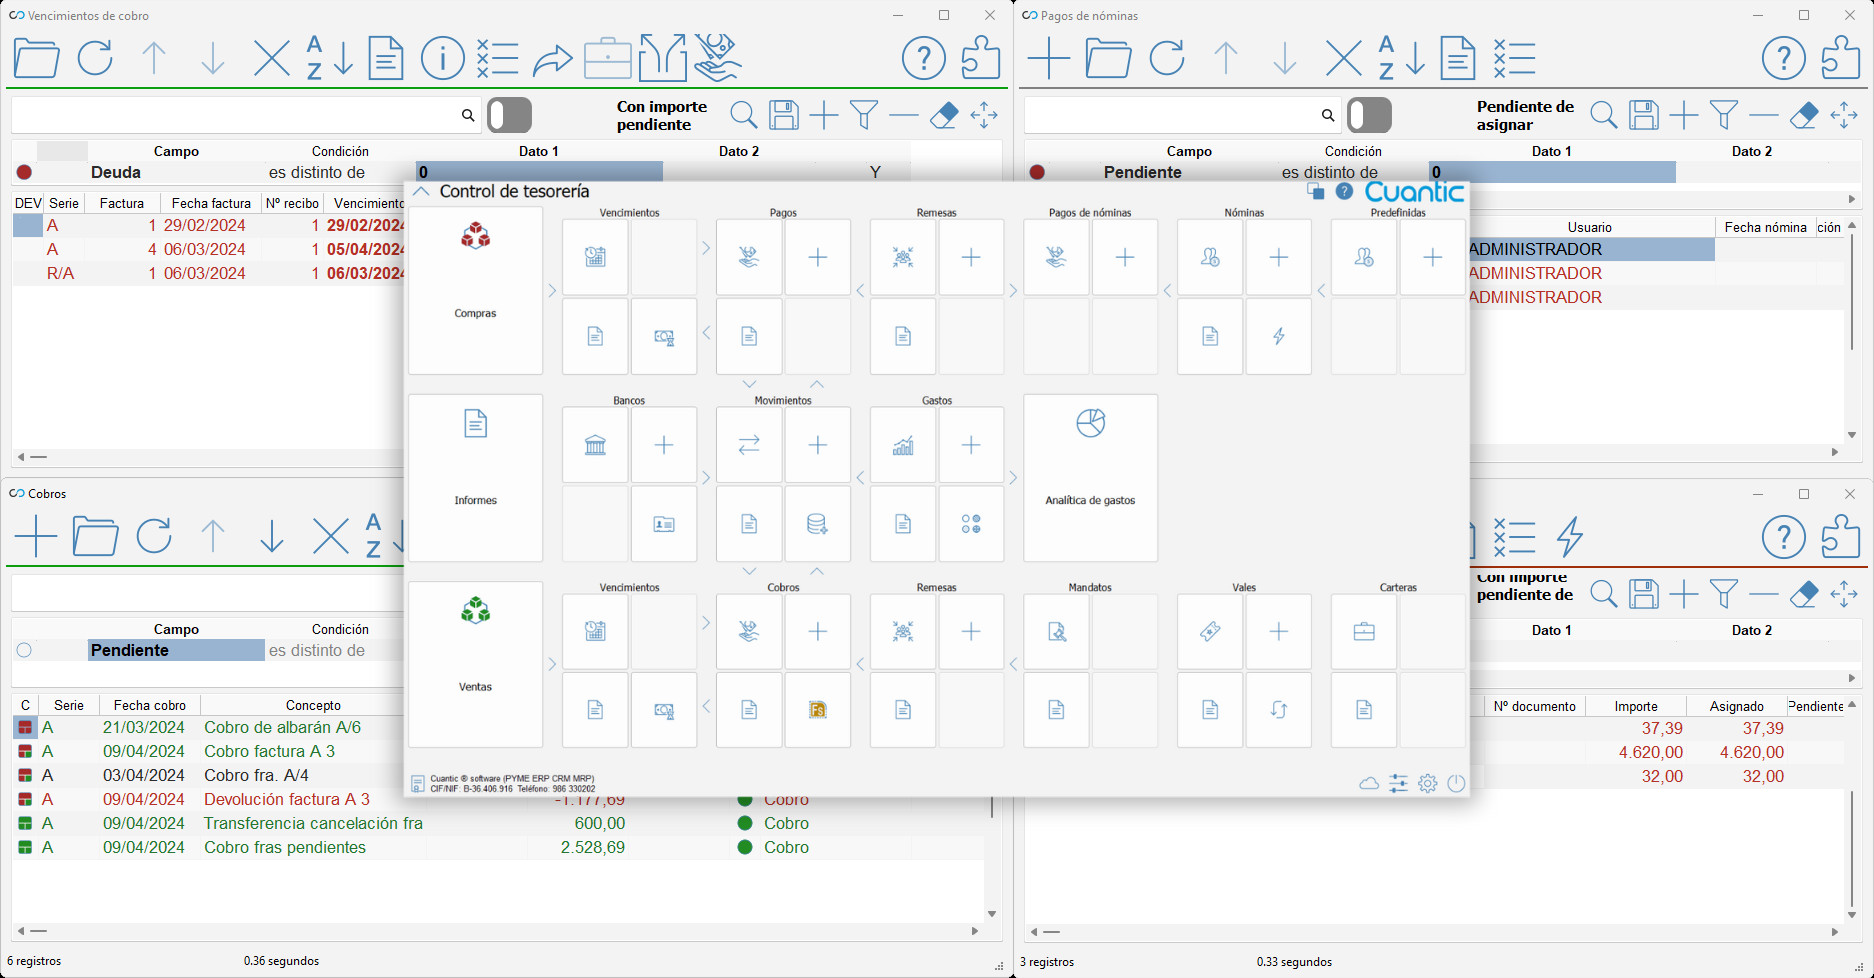1874x978 pixels.
Task: Sort by Fecha factura column header
Action: coord(211,203)
